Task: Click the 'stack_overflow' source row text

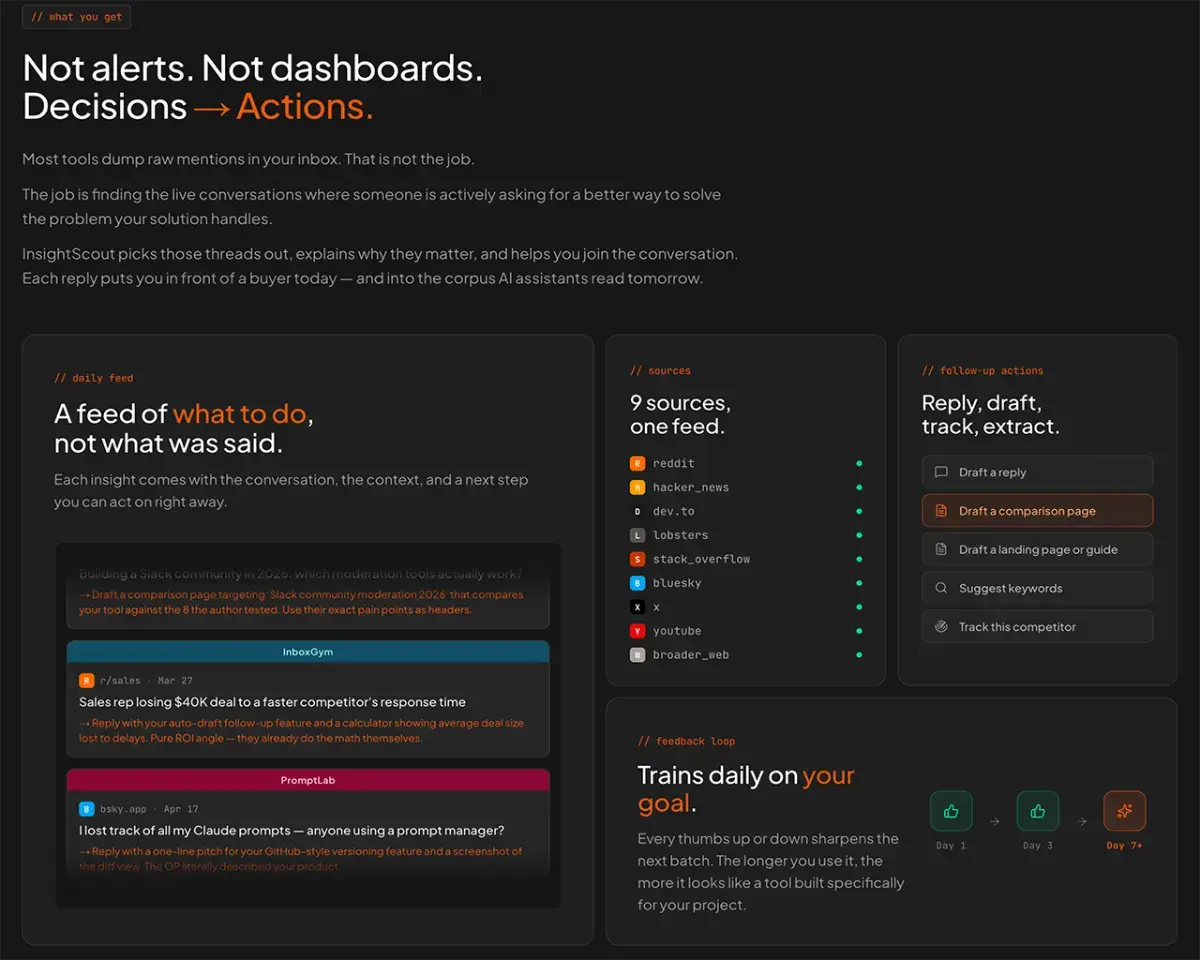Action: click(x=701, y=559)
